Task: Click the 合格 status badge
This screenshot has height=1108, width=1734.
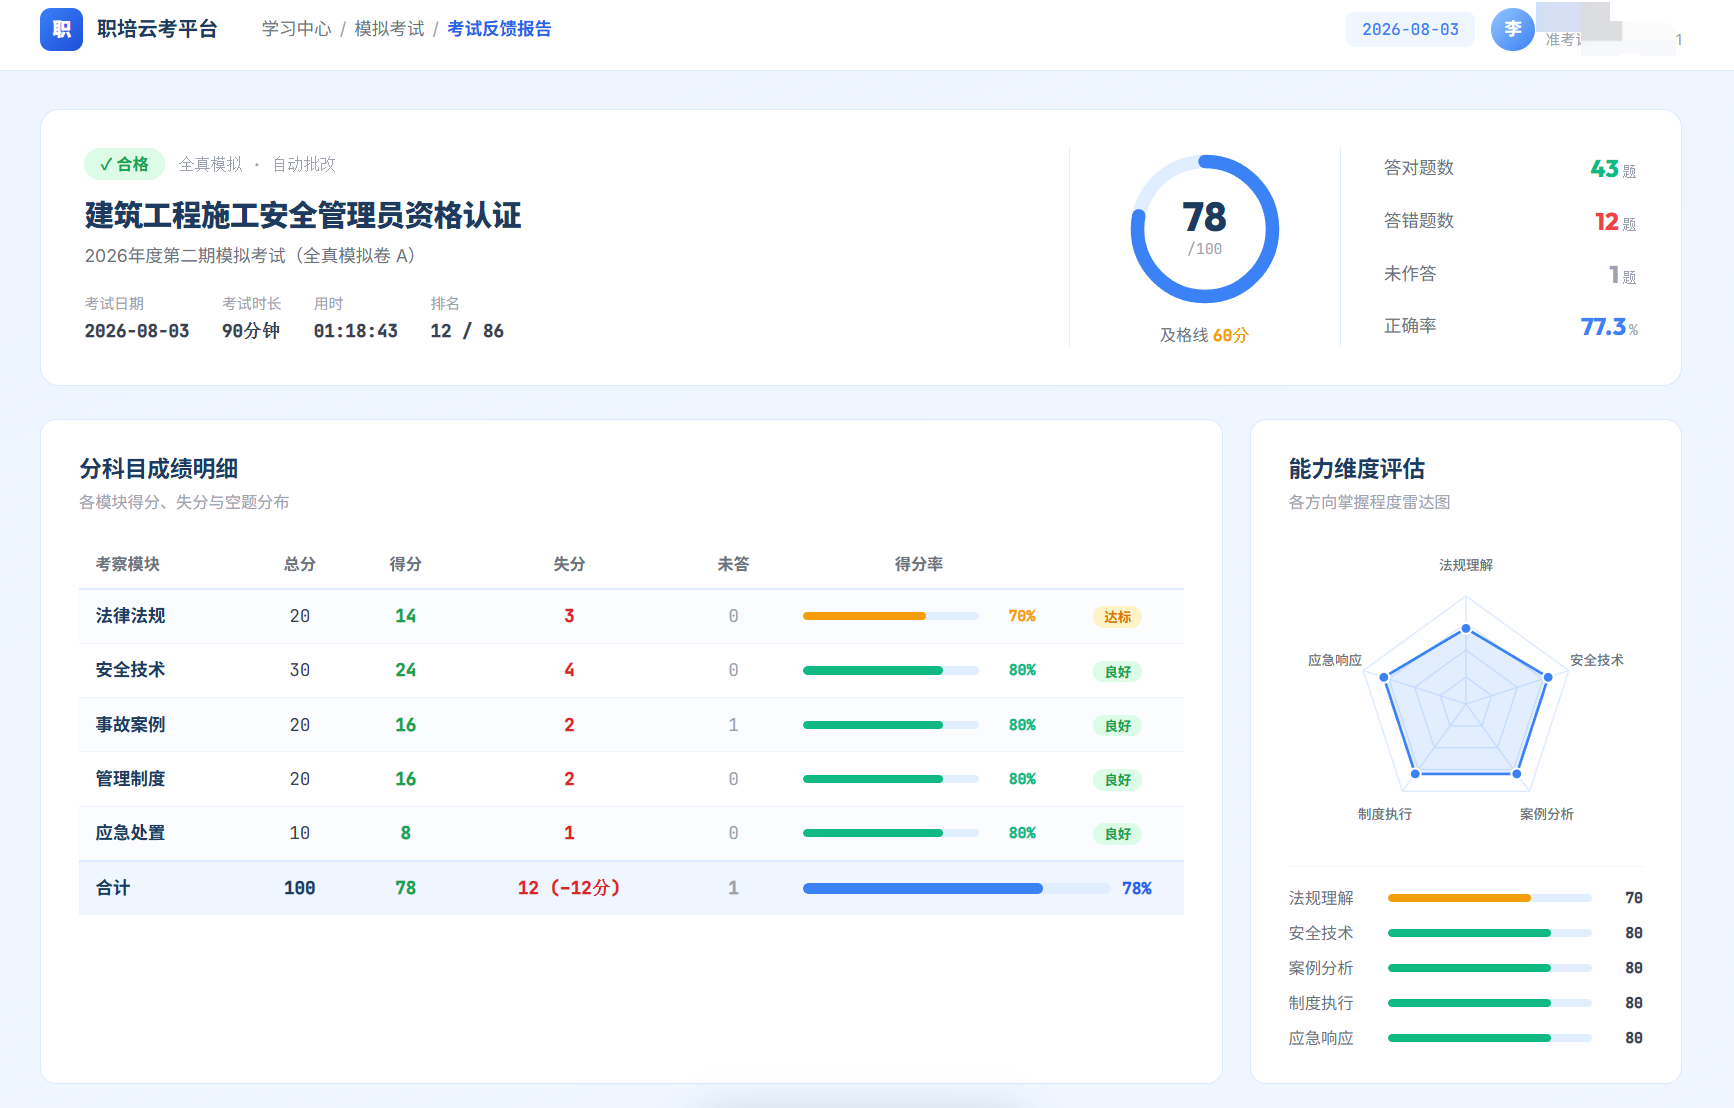Action: point(124,164)
